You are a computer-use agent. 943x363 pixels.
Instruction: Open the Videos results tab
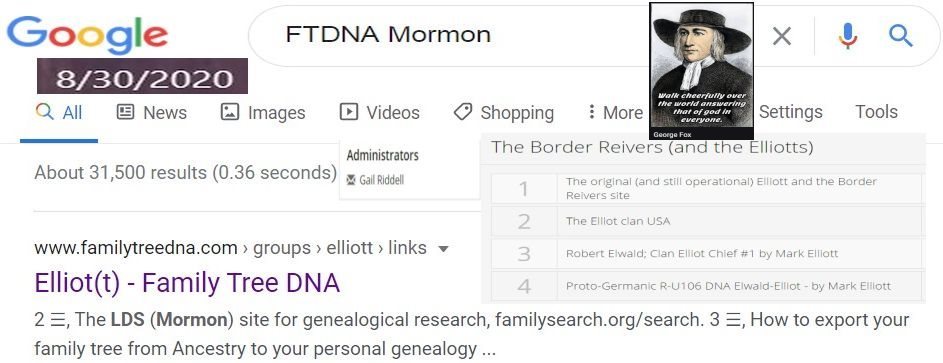pyautogui.click(x=379, y=112)
